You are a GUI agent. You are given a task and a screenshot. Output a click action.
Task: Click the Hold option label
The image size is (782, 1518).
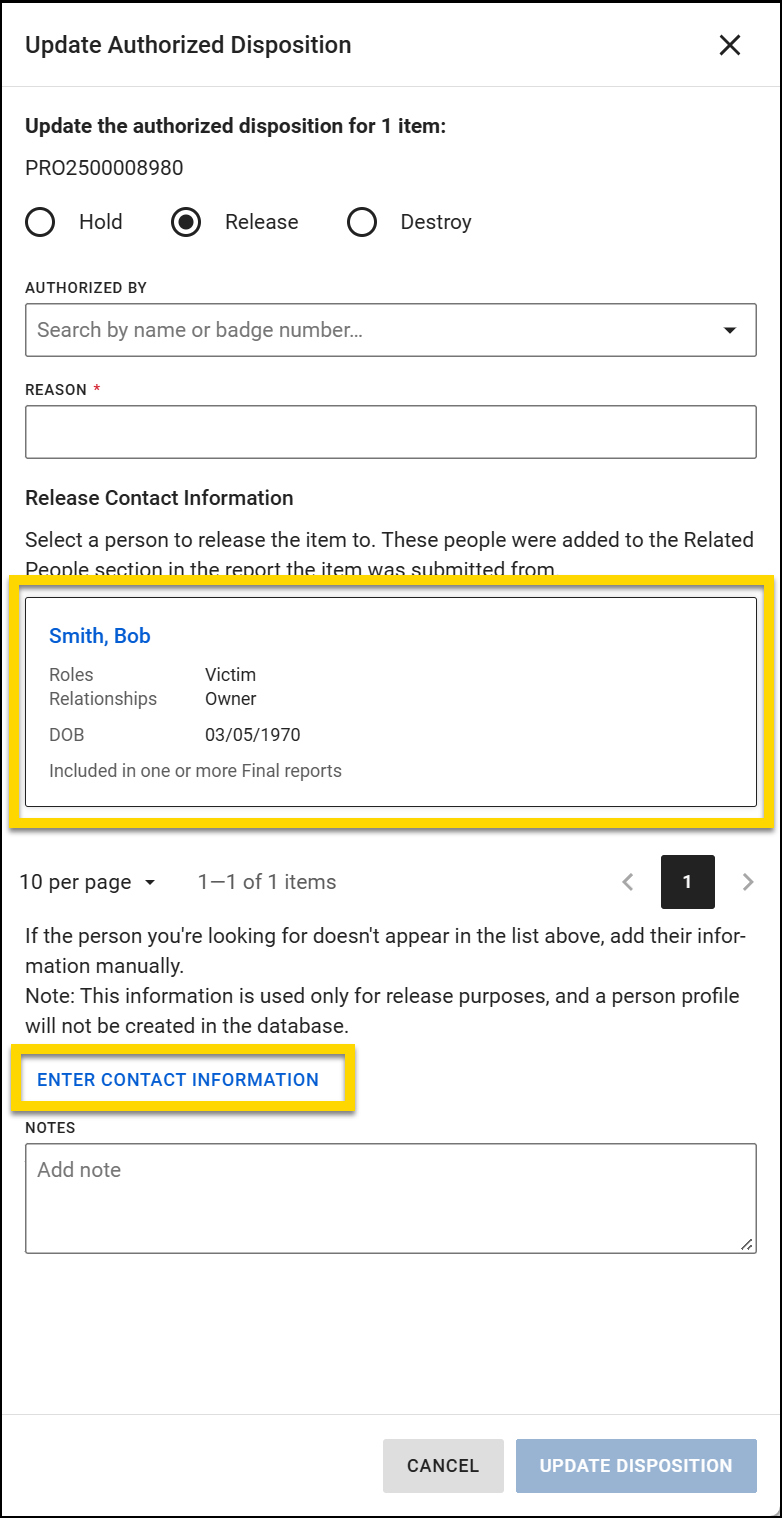(x=101, y=222)
